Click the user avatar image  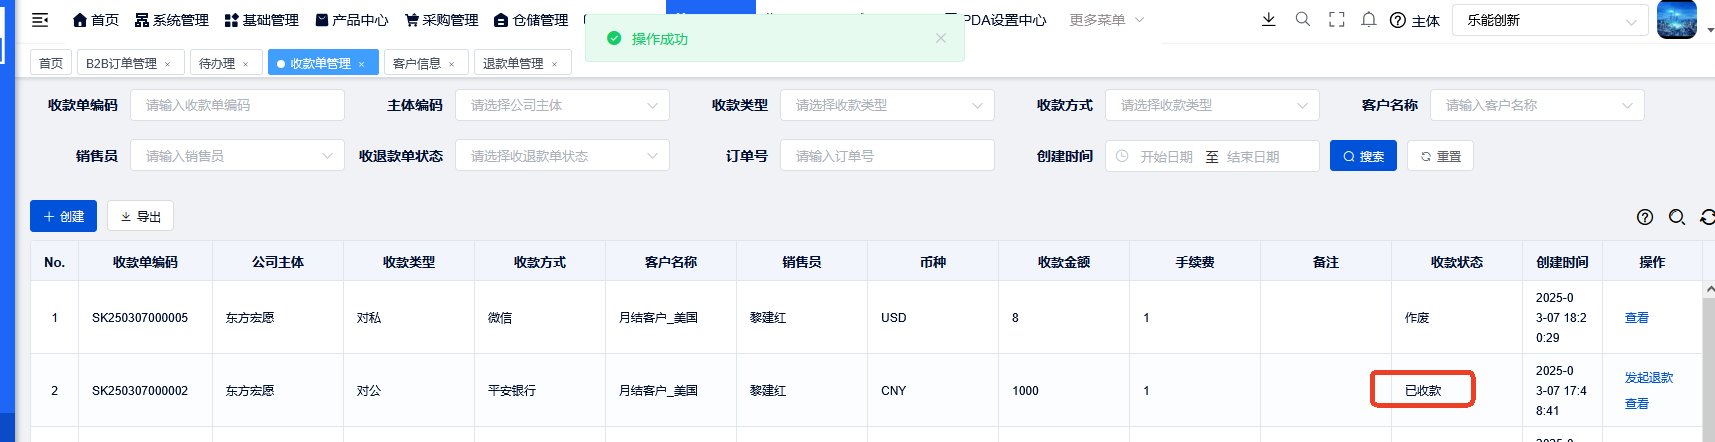point(1676,20)
